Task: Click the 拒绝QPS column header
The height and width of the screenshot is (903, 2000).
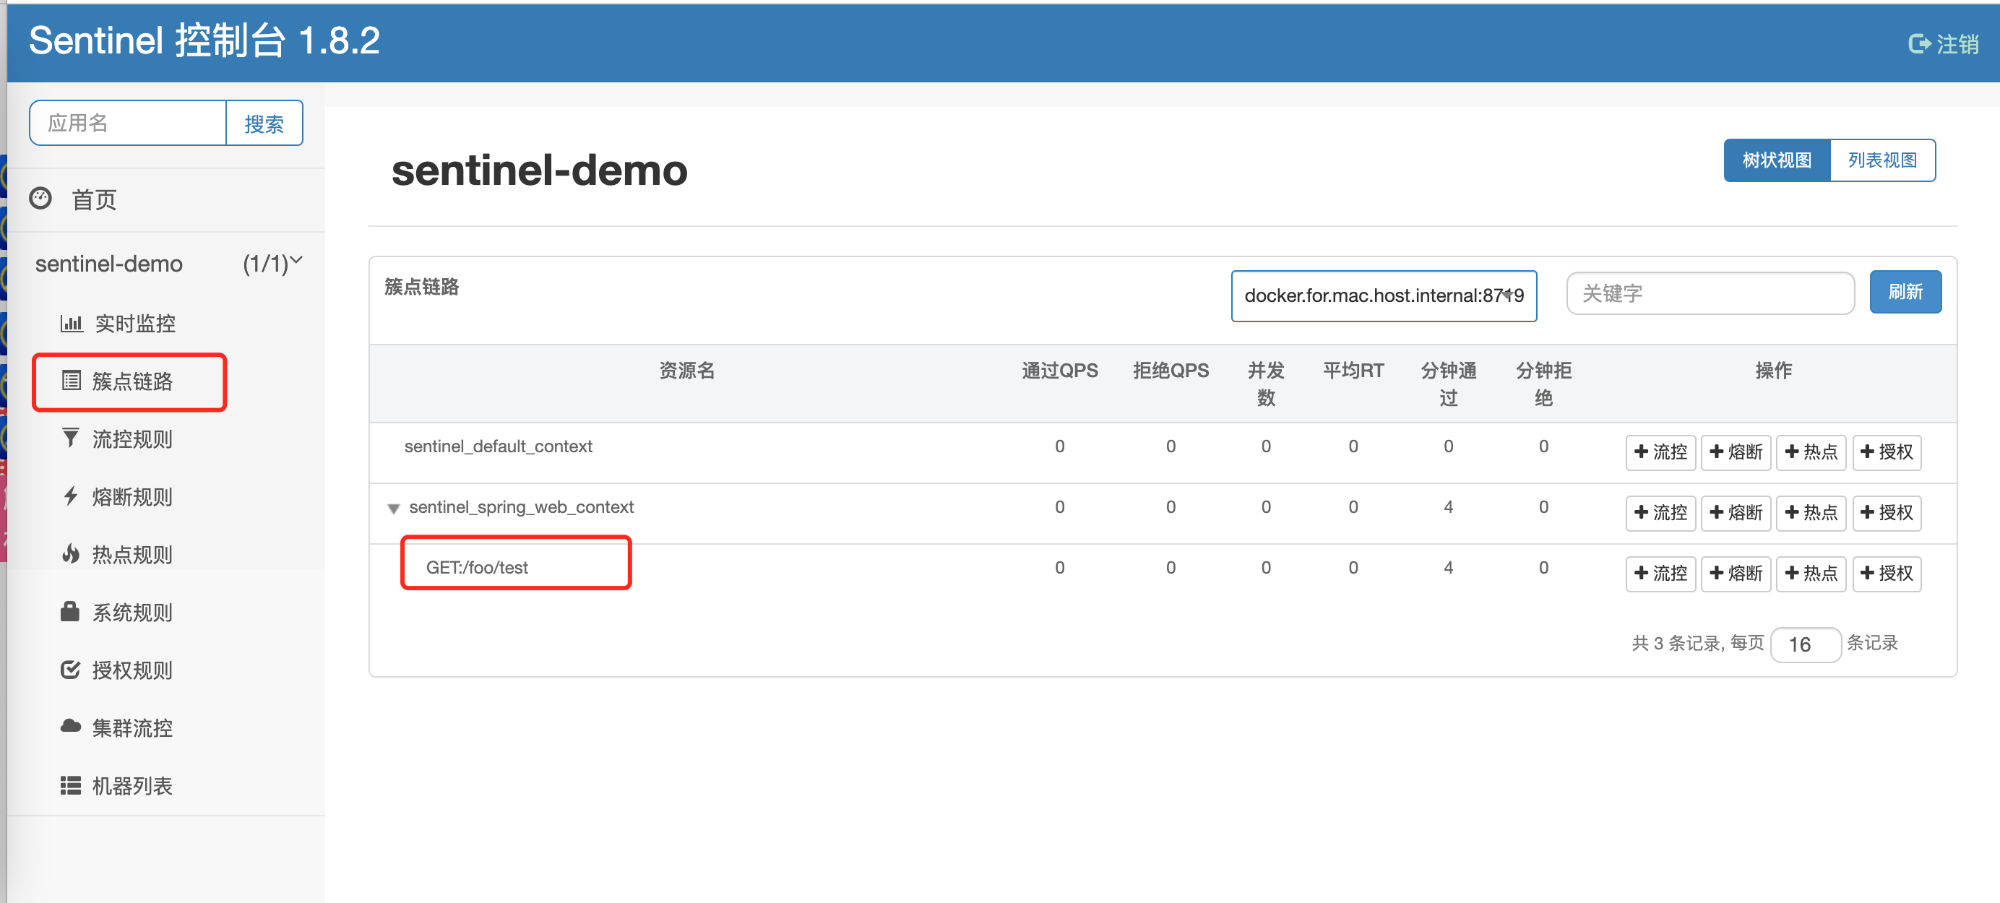Action: [1171, 371]
